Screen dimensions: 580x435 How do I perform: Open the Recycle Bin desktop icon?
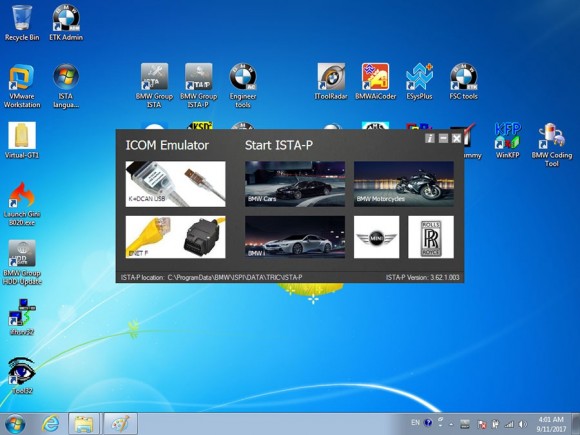(22, 22)
